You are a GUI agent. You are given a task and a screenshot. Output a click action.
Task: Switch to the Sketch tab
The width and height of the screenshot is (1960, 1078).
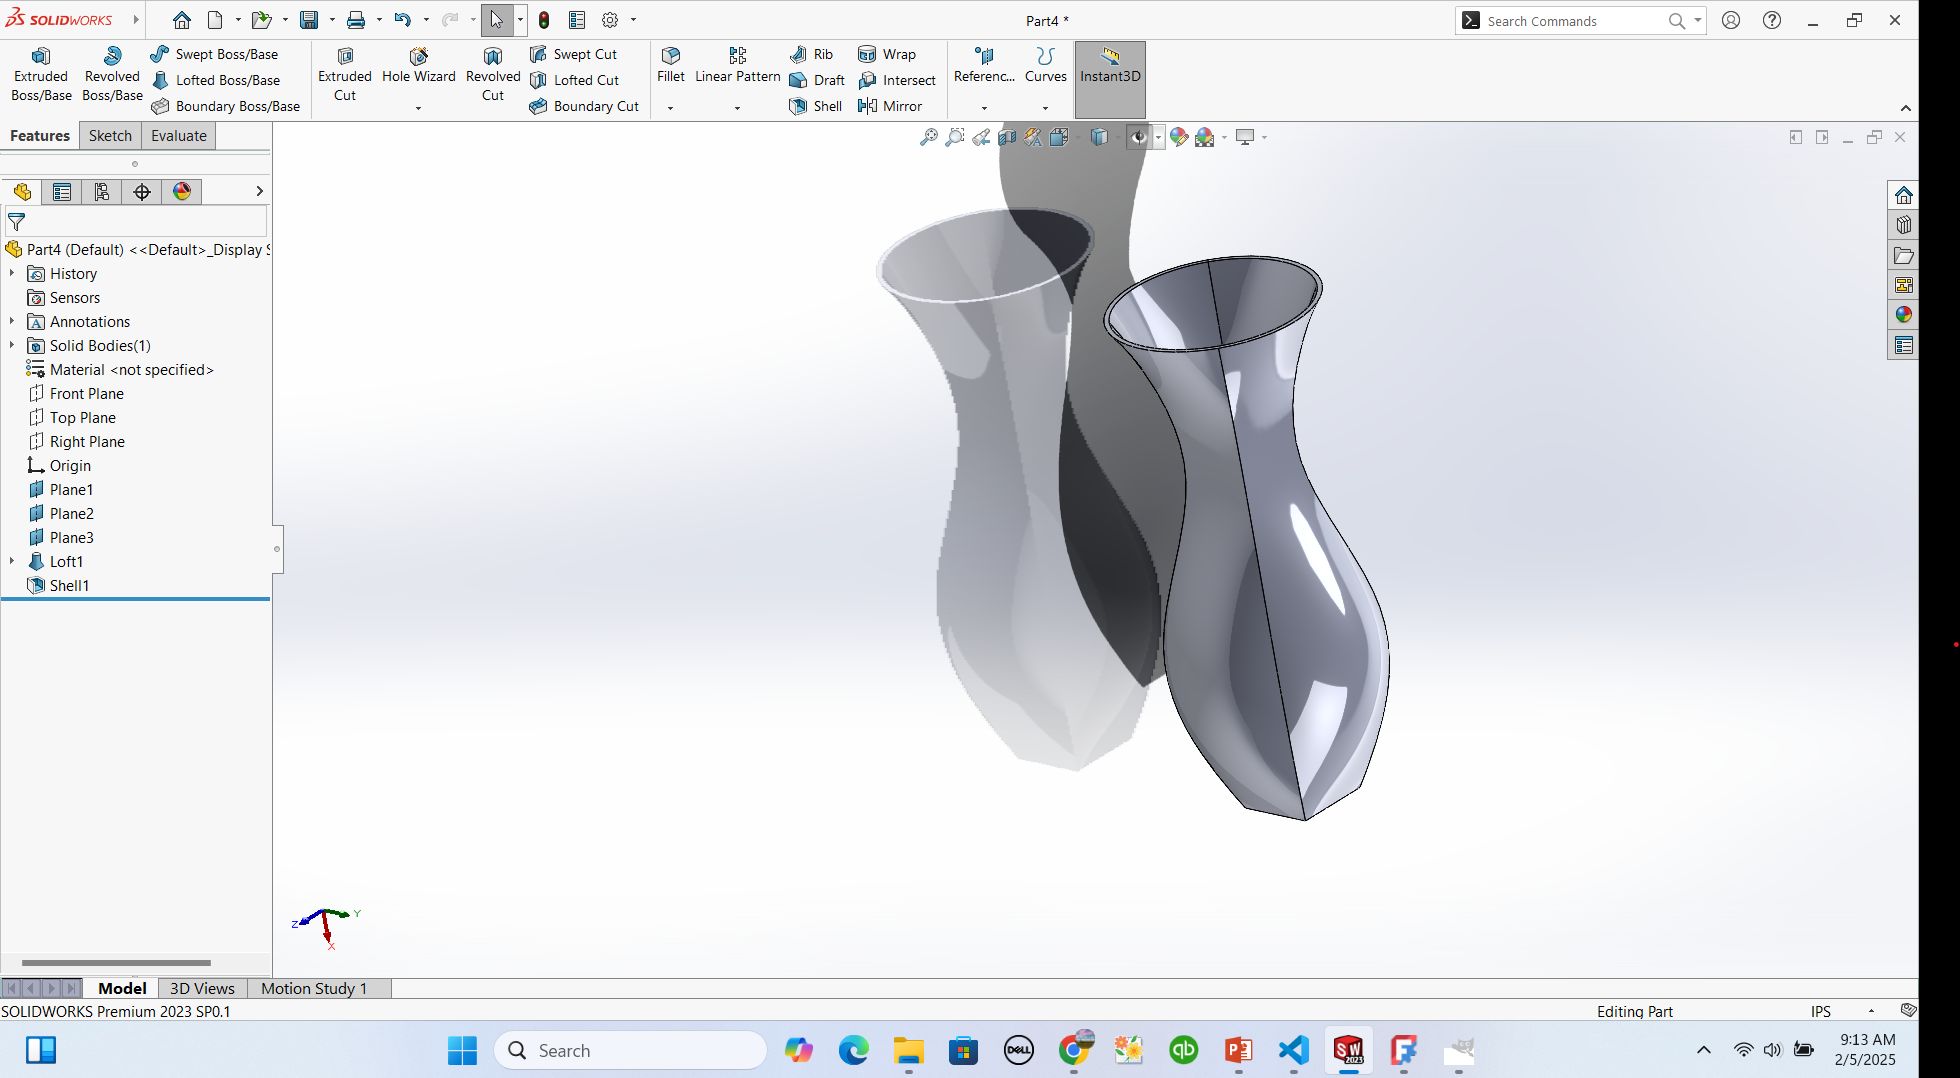(x=110, y=136)
